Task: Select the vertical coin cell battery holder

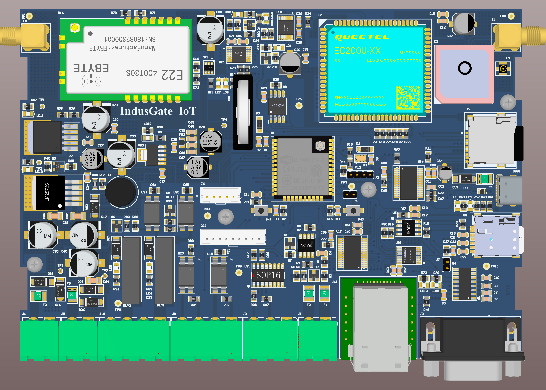Action: coord(243,111)
